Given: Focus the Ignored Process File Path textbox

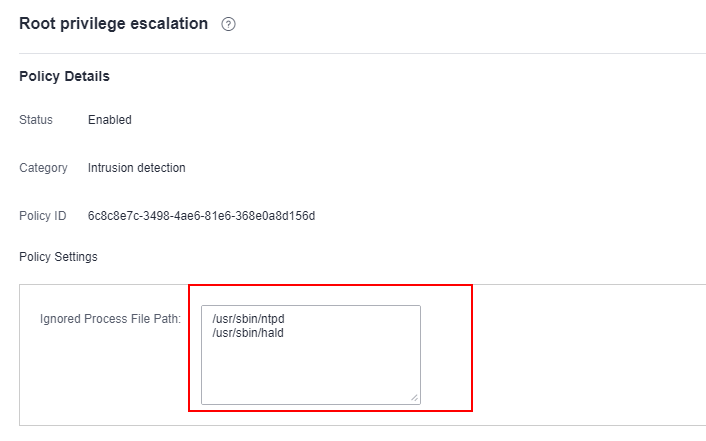Looking at the screenshot, I should (311, 355).
